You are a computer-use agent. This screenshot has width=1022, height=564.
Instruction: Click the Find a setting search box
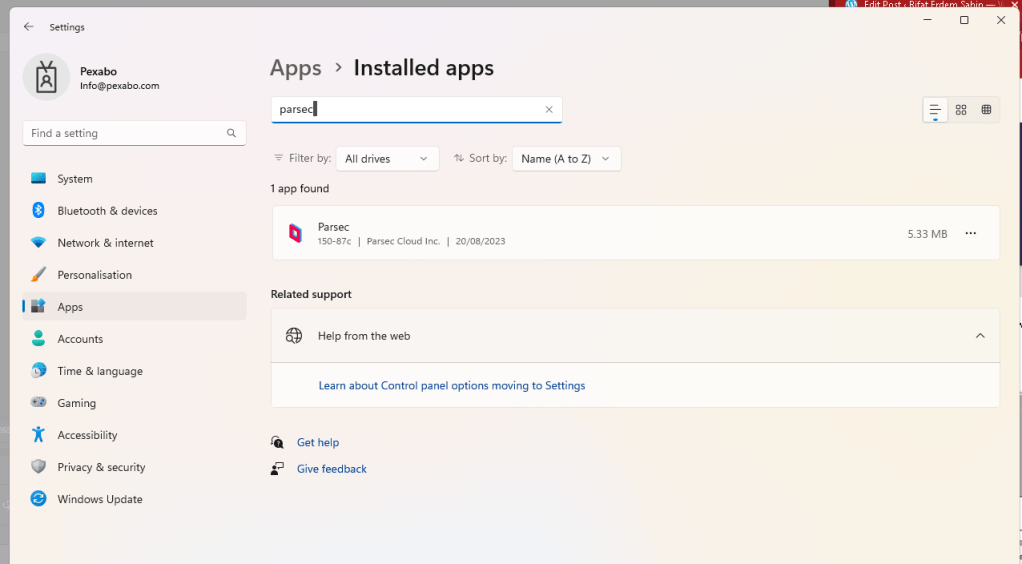click(134, 133)
